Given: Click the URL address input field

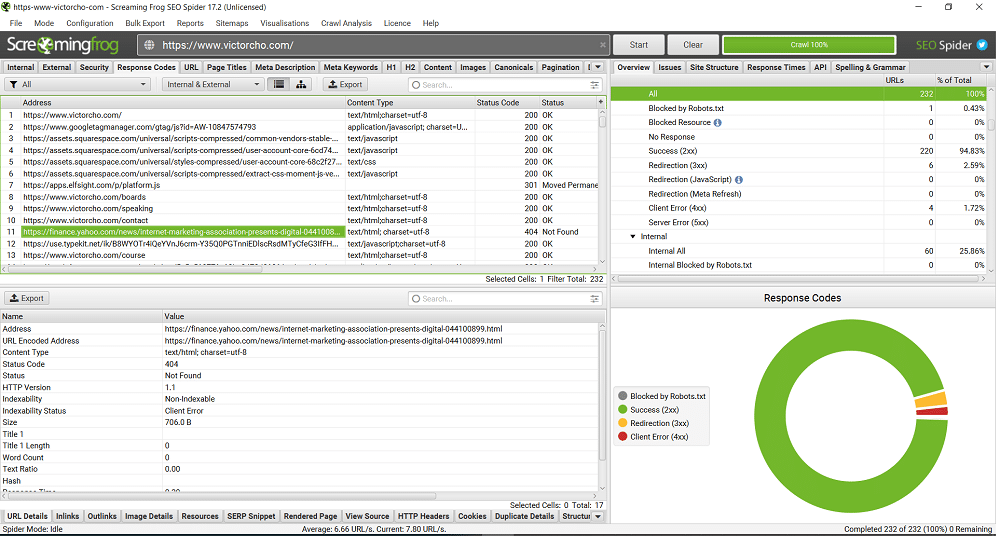Looking at the screenshot, I should click(x=373, y=45).
